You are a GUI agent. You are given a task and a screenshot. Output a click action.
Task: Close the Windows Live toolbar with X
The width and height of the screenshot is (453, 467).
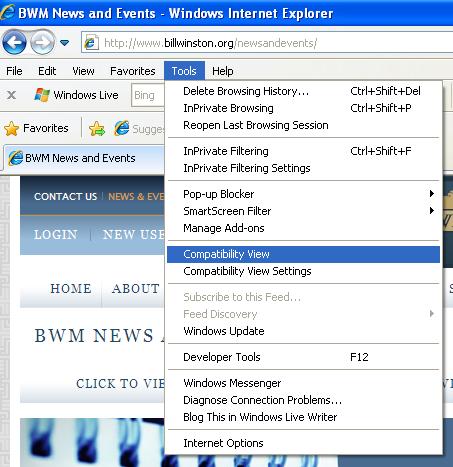pos(12,95)
